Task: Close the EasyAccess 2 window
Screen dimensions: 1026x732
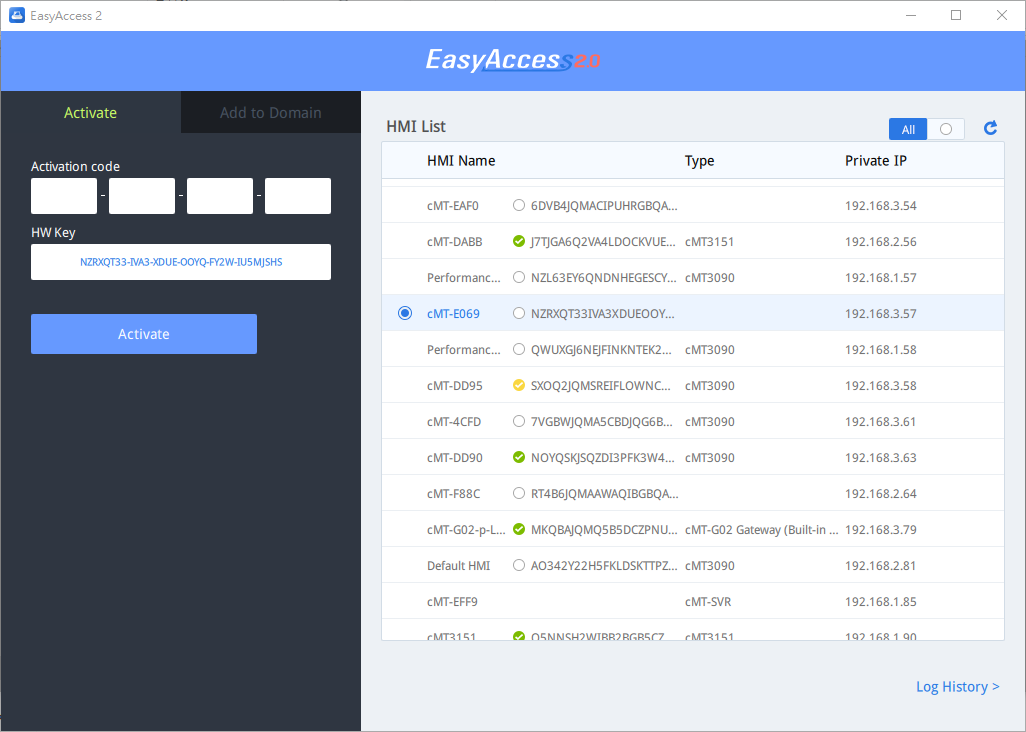Action: [1002, 15]
